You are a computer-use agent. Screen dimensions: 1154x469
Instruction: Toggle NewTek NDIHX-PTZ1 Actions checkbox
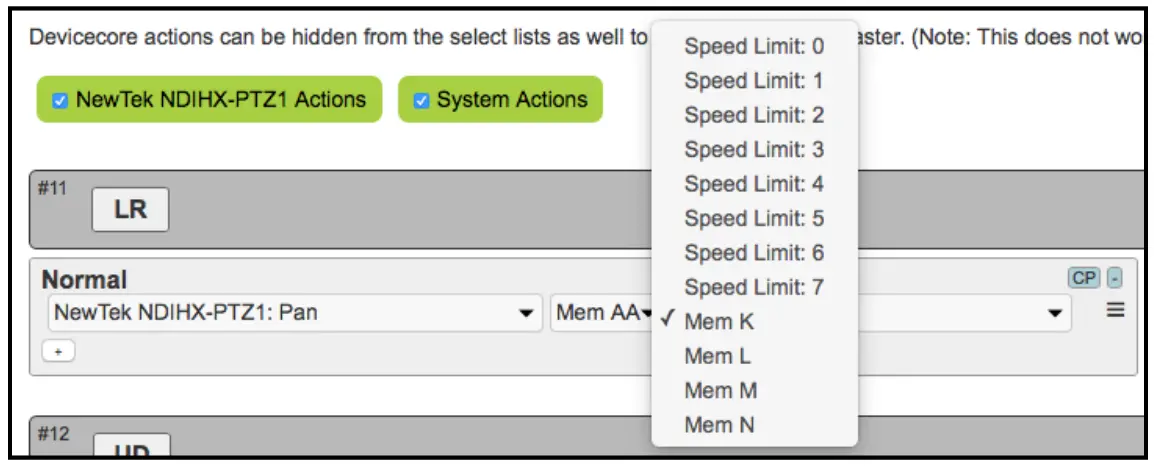tap(61, 100)
